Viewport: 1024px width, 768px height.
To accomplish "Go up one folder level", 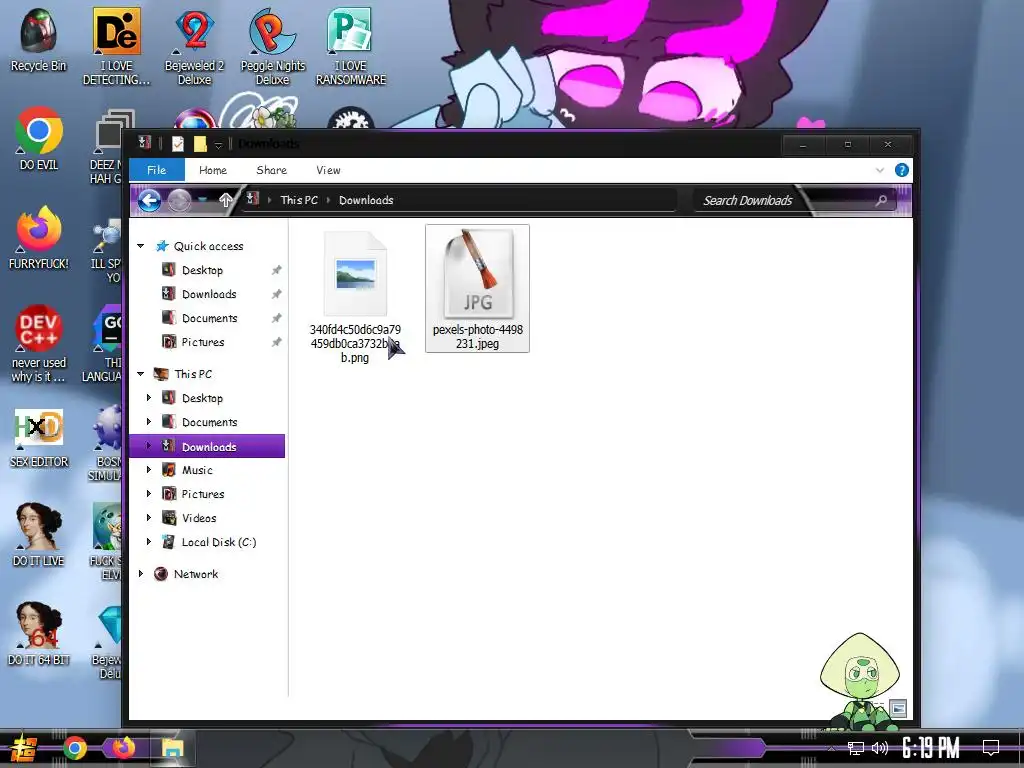I will pyautogui.click(x=225, y=200).
